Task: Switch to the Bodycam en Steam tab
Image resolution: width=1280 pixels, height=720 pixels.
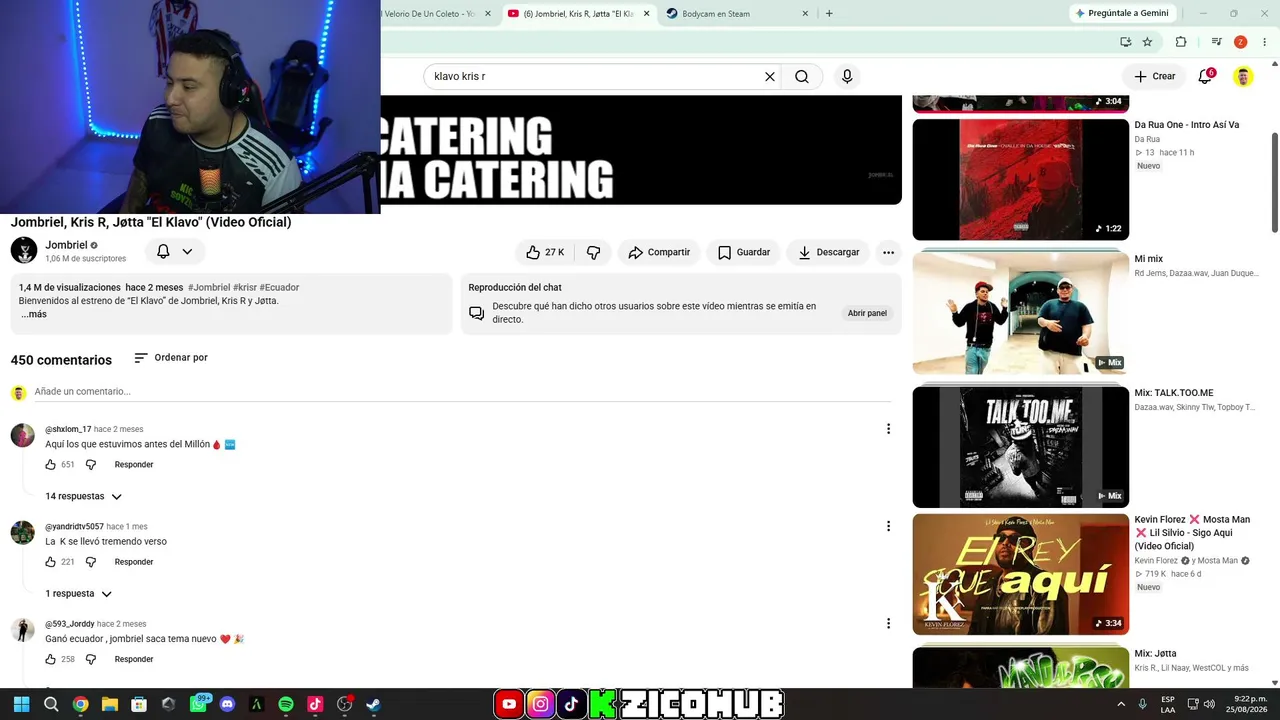Action: click(x=738, y=14)
